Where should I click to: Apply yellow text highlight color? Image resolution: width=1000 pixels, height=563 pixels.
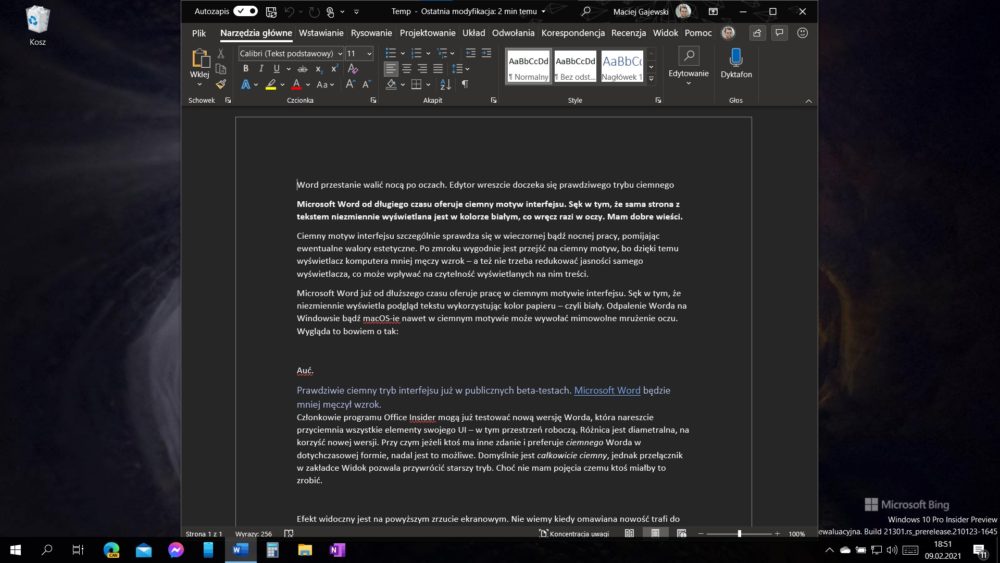[271, 84]
